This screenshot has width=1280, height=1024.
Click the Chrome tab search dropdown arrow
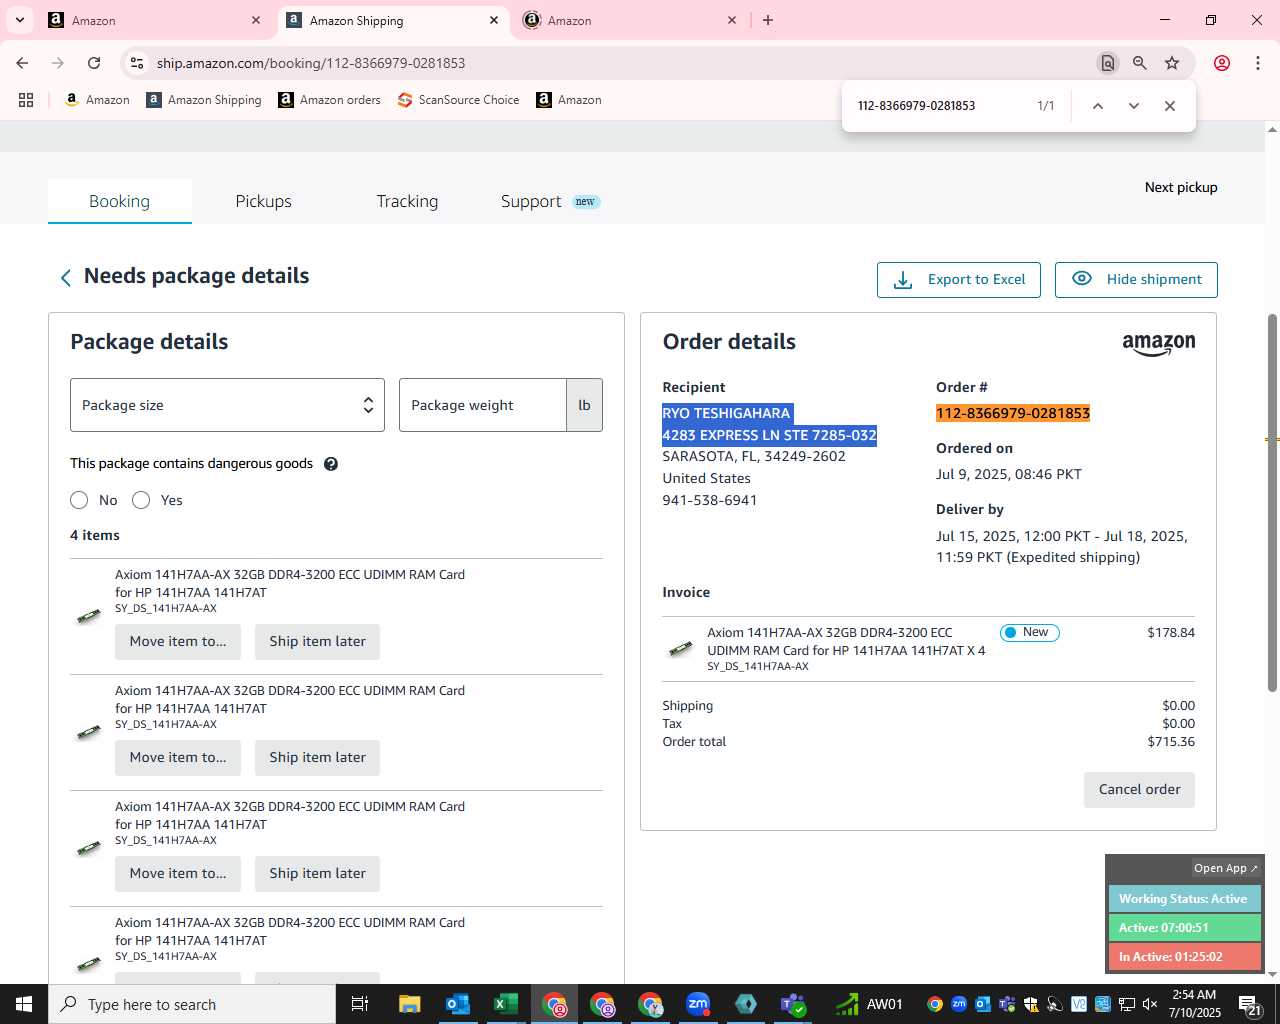click(20, 20)
